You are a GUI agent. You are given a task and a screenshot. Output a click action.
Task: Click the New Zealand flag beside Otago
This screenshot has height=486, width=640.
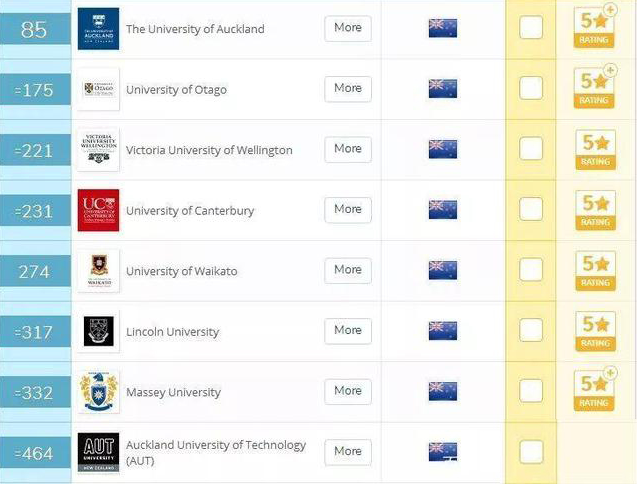click(442, 89)
